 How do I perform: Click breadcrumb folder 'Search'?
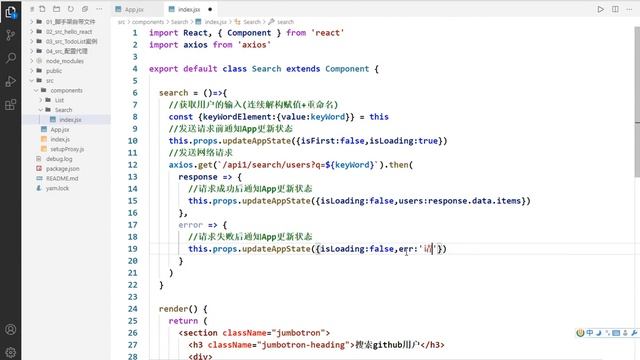[x=179, y=22]
